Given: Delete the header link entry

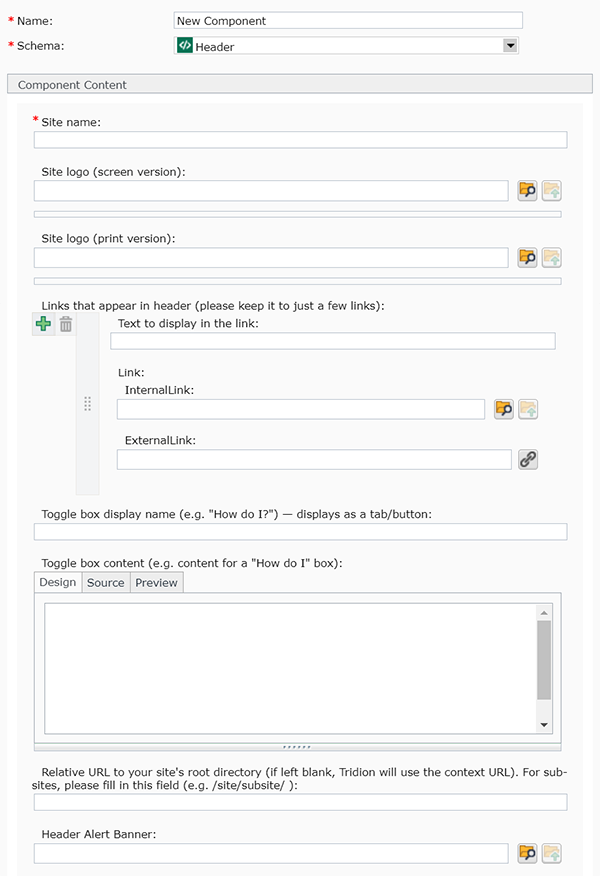Looking at the screenshot, I should click(x=66, y=324).
